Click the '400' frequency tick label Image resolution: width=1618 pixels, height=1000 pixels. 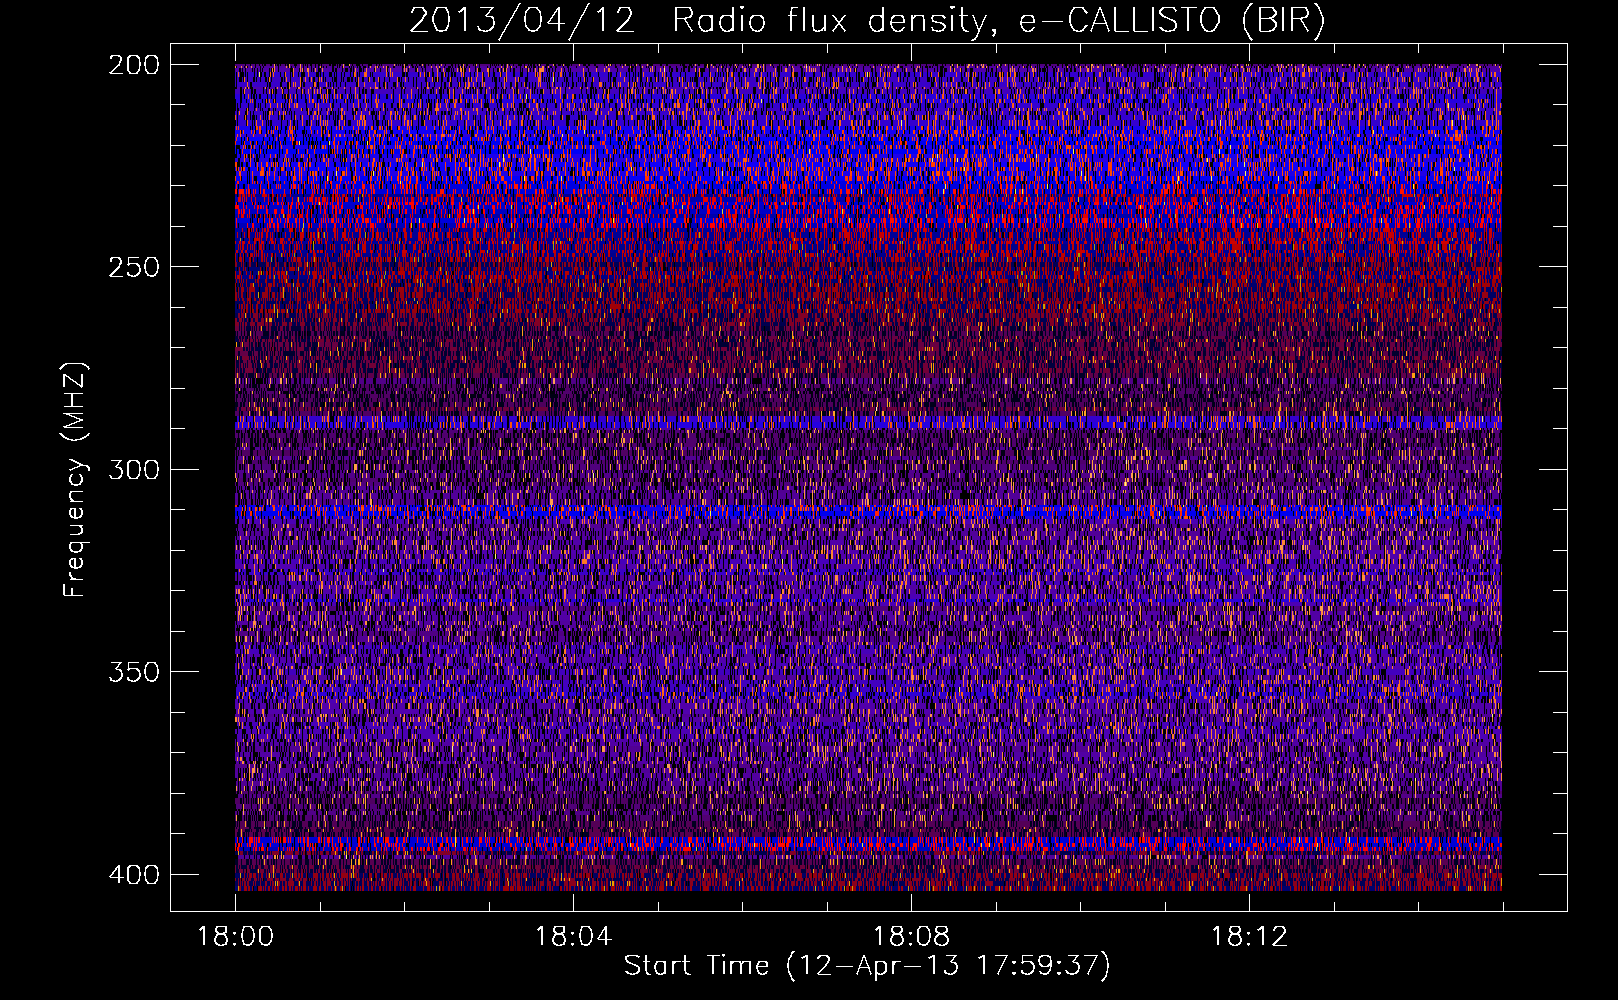point(134,875)
